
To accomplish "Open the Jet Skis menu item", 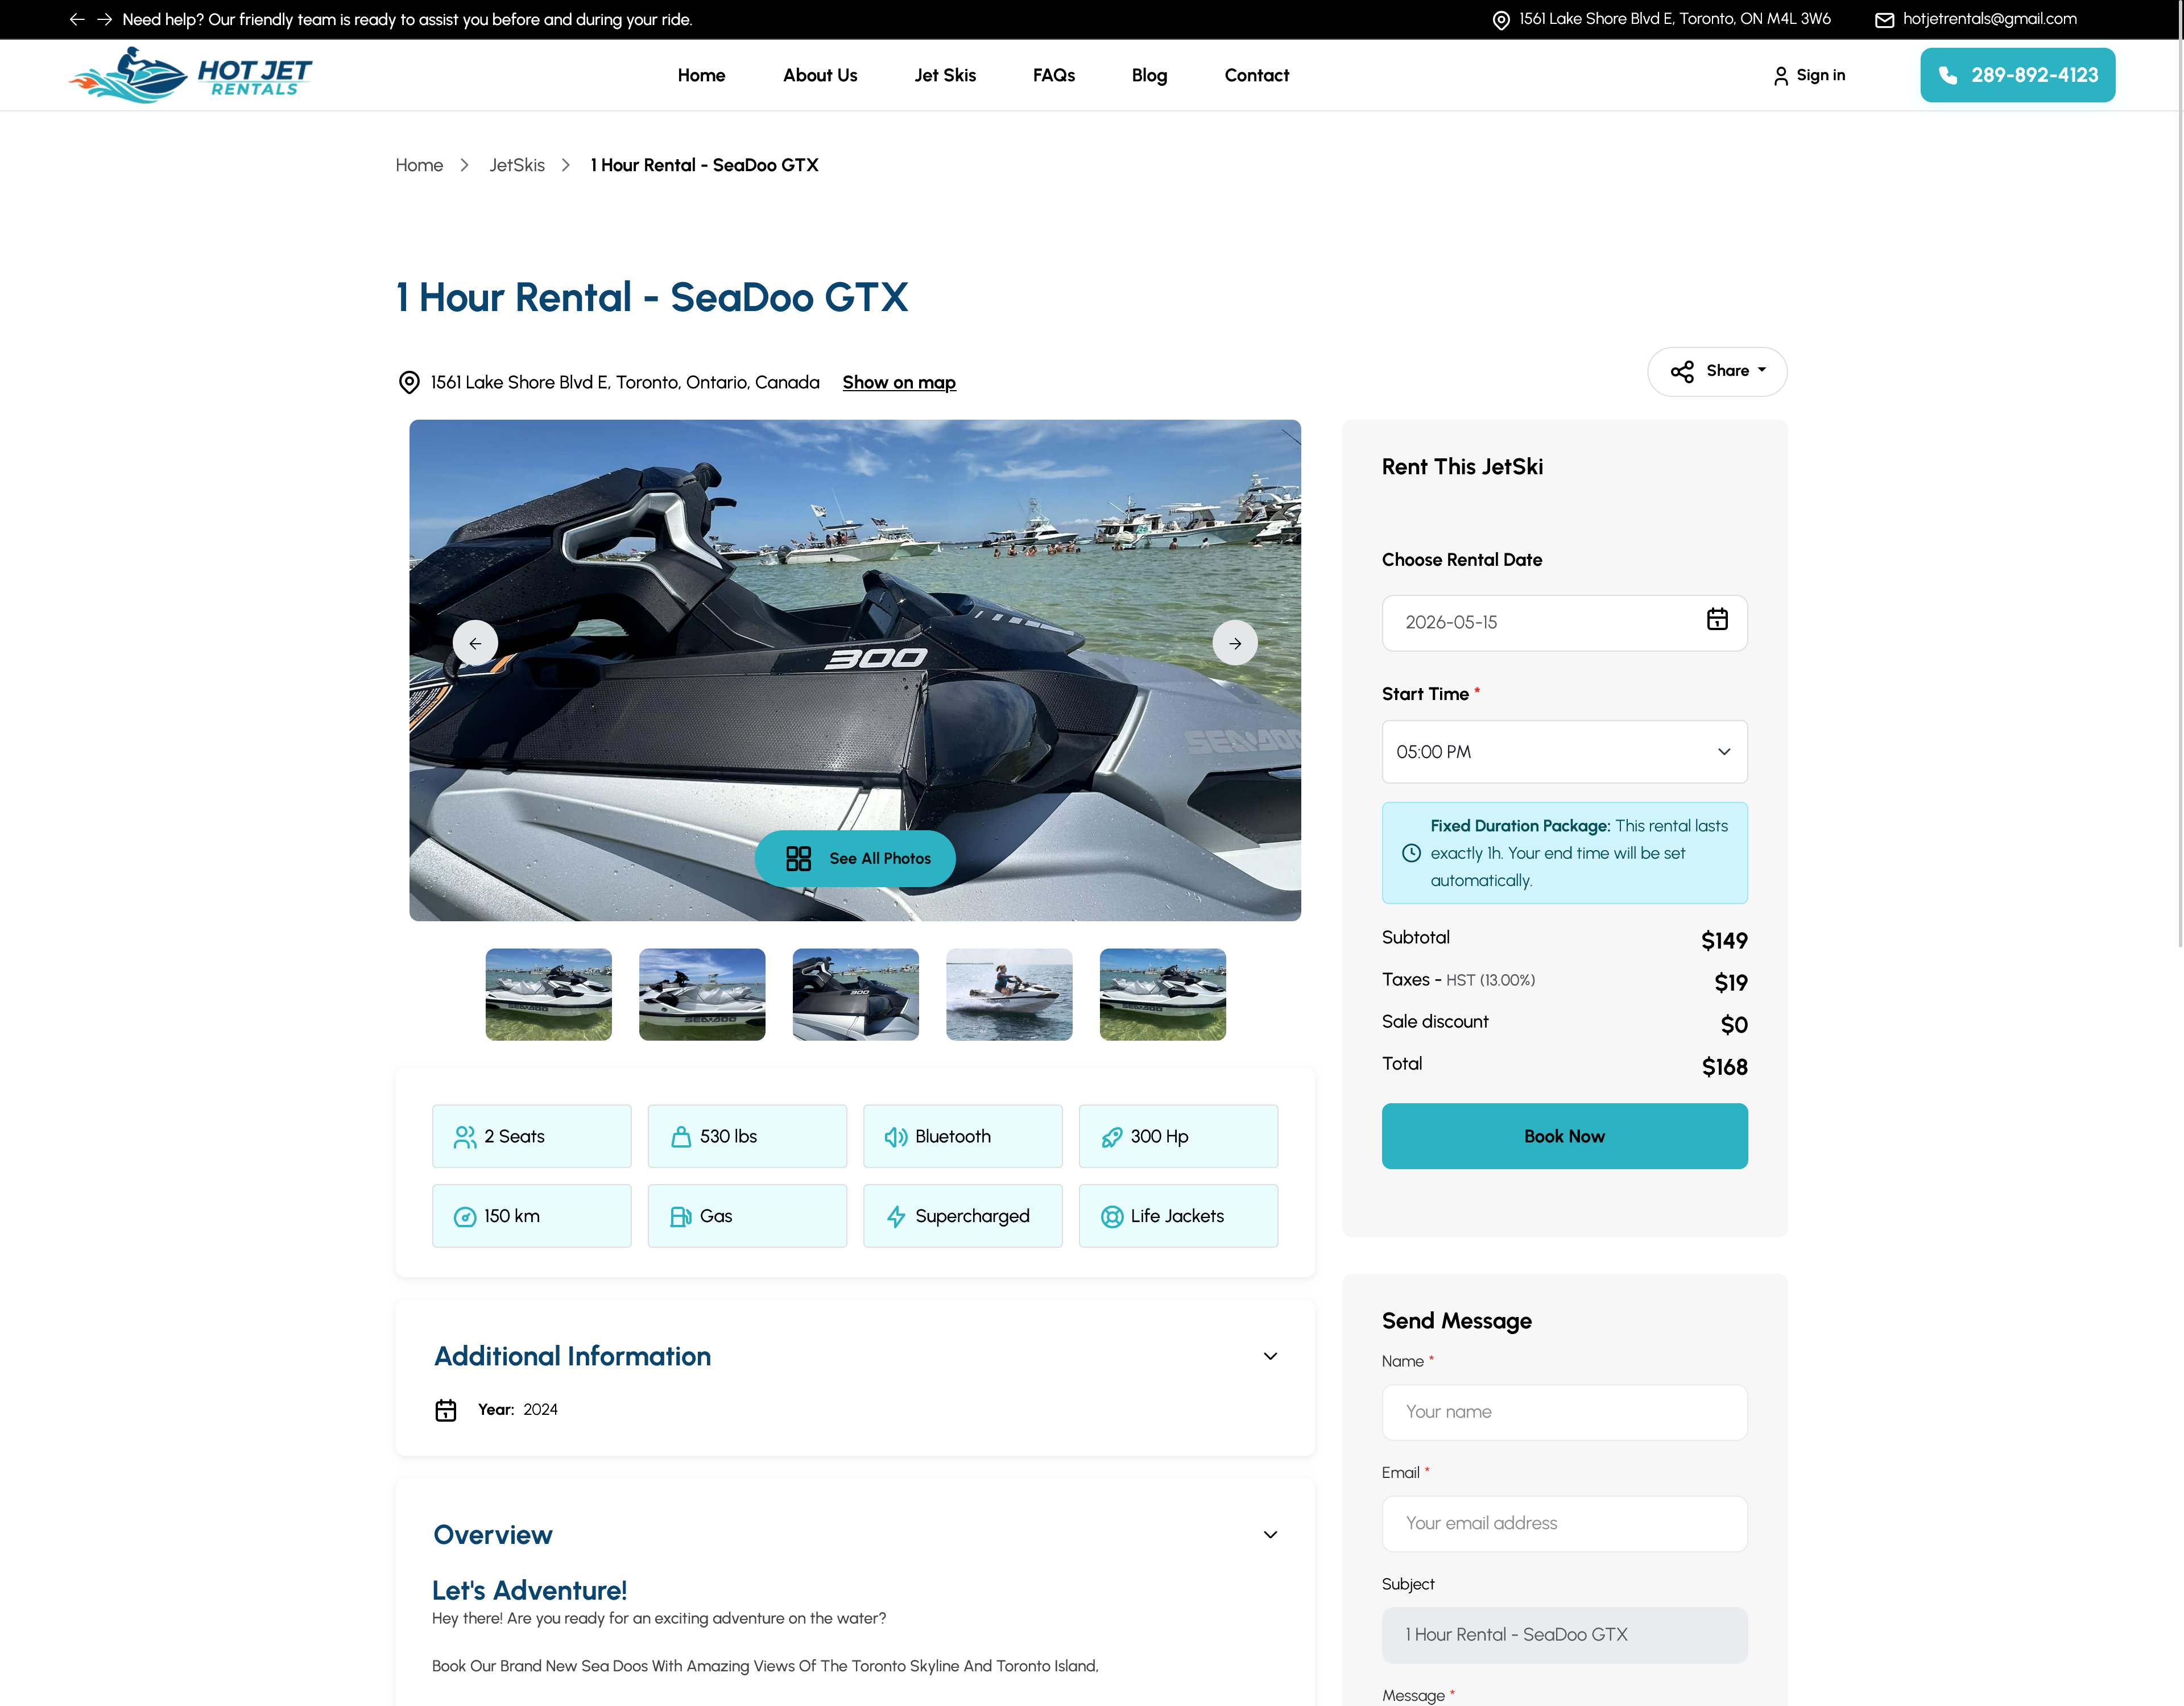I will pyautogui.click(x=945, y=75).
